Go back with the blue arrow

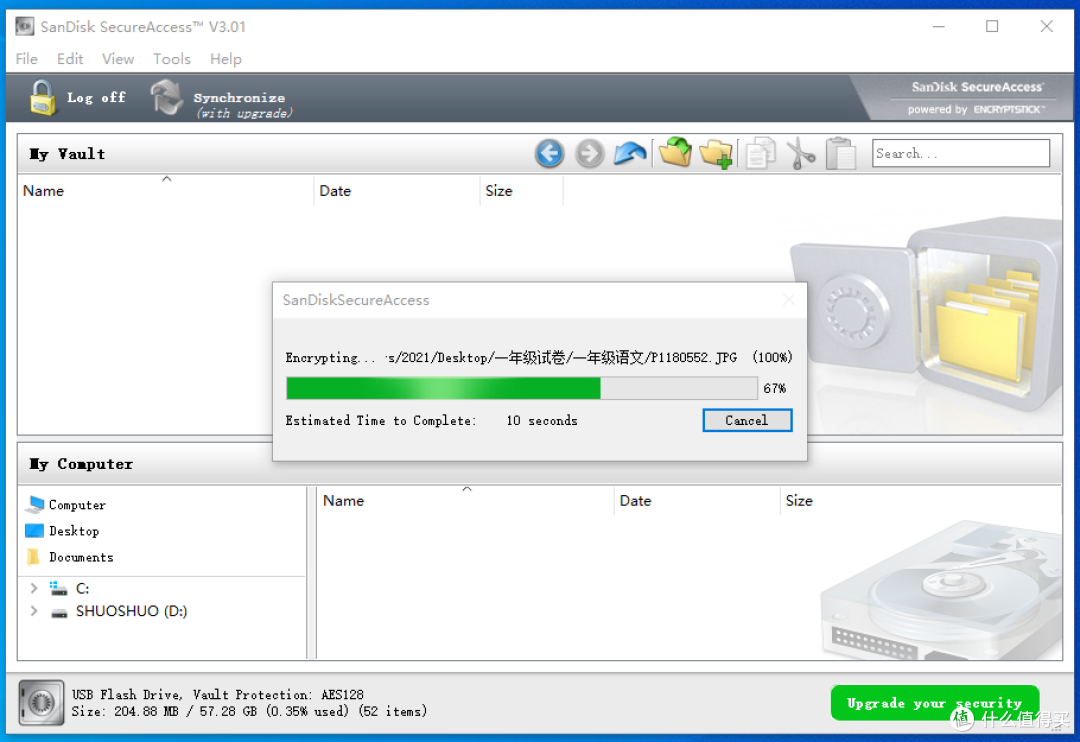[549, 153]
